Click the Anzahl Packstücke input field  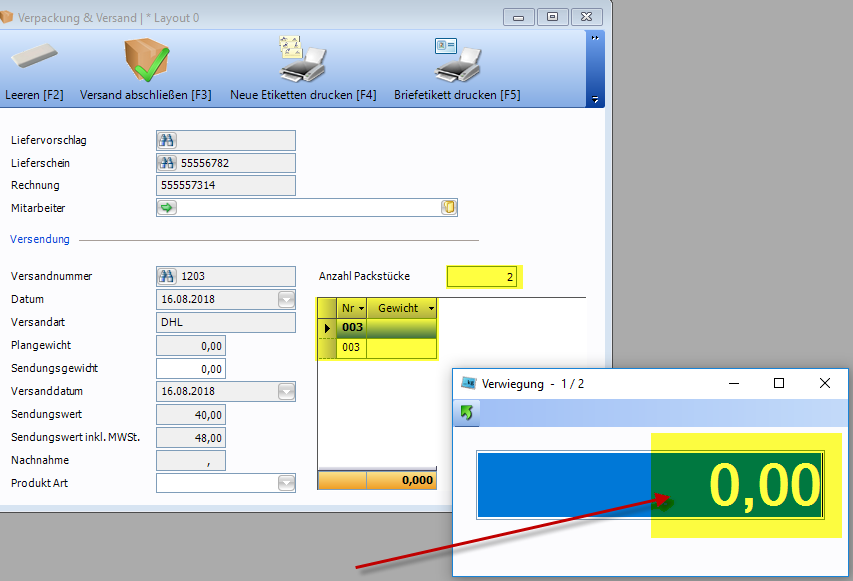(483, 277)
